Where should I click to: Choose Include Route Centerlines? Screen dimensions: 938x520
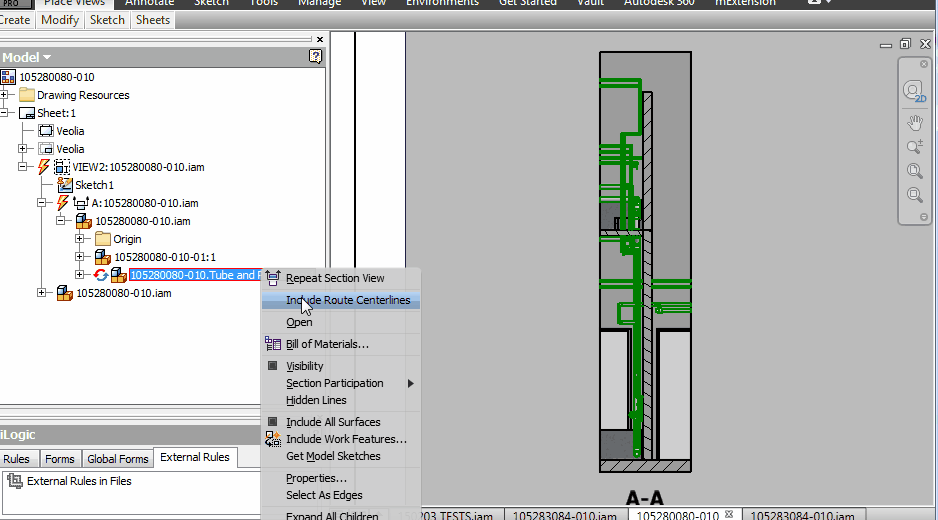pos(341,300)
